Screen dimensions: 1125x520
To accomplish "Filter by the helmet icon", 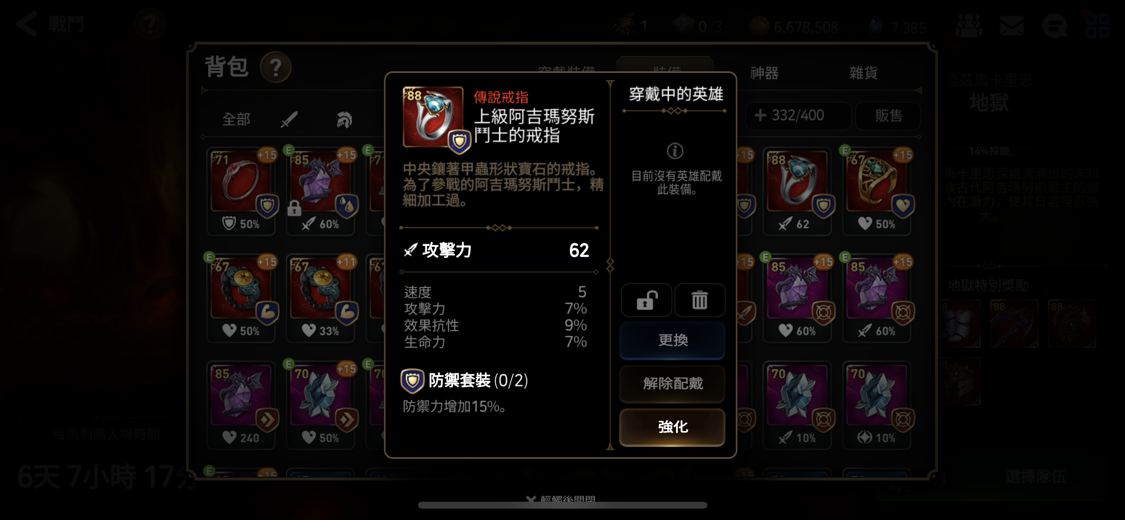I will (x=344, y=119).
